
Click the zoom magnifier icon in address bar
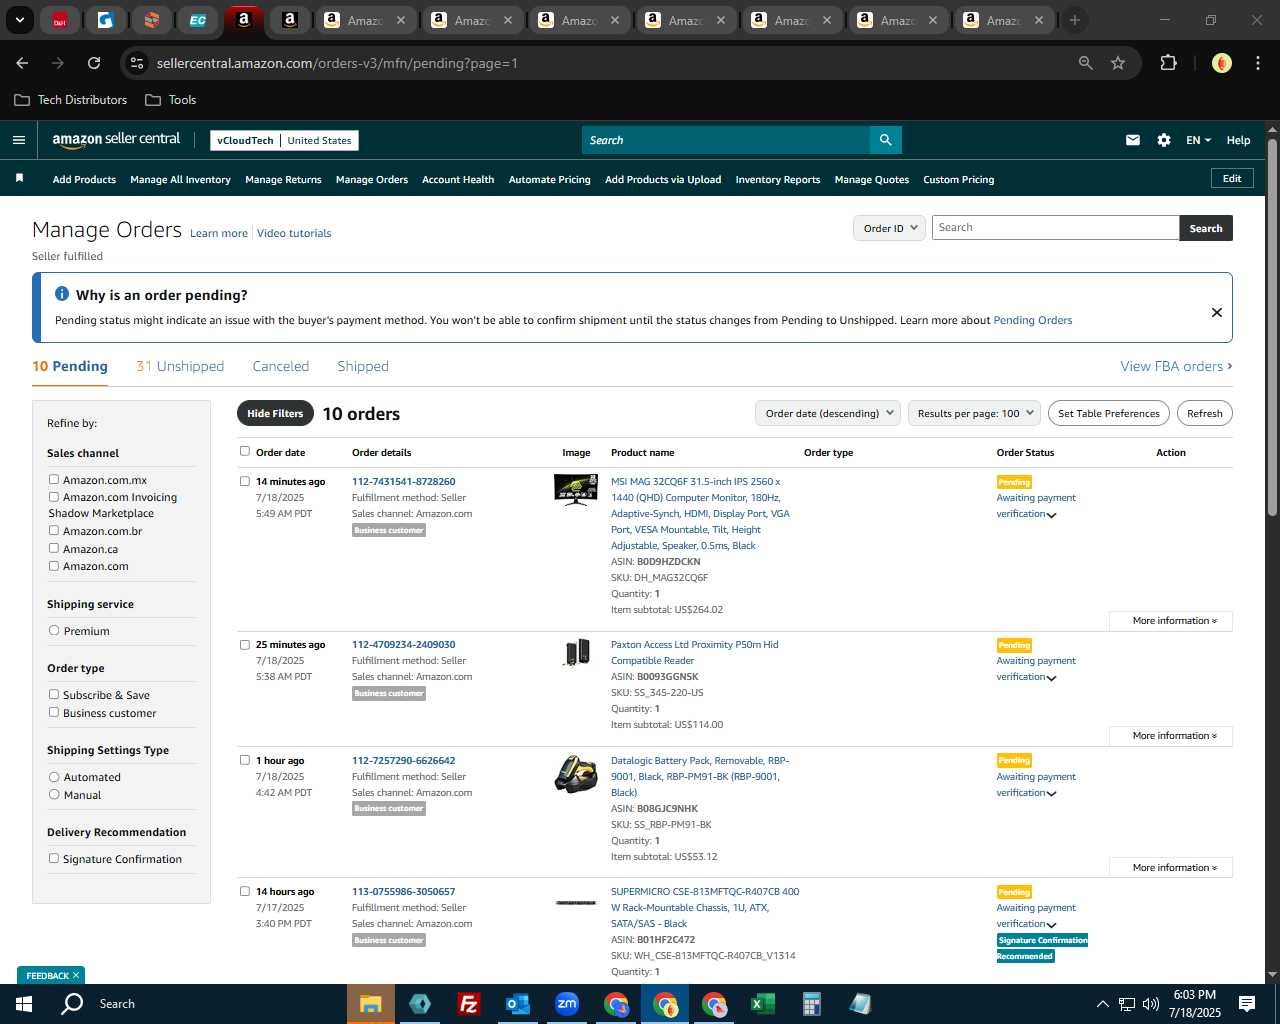click(1086, 63)
